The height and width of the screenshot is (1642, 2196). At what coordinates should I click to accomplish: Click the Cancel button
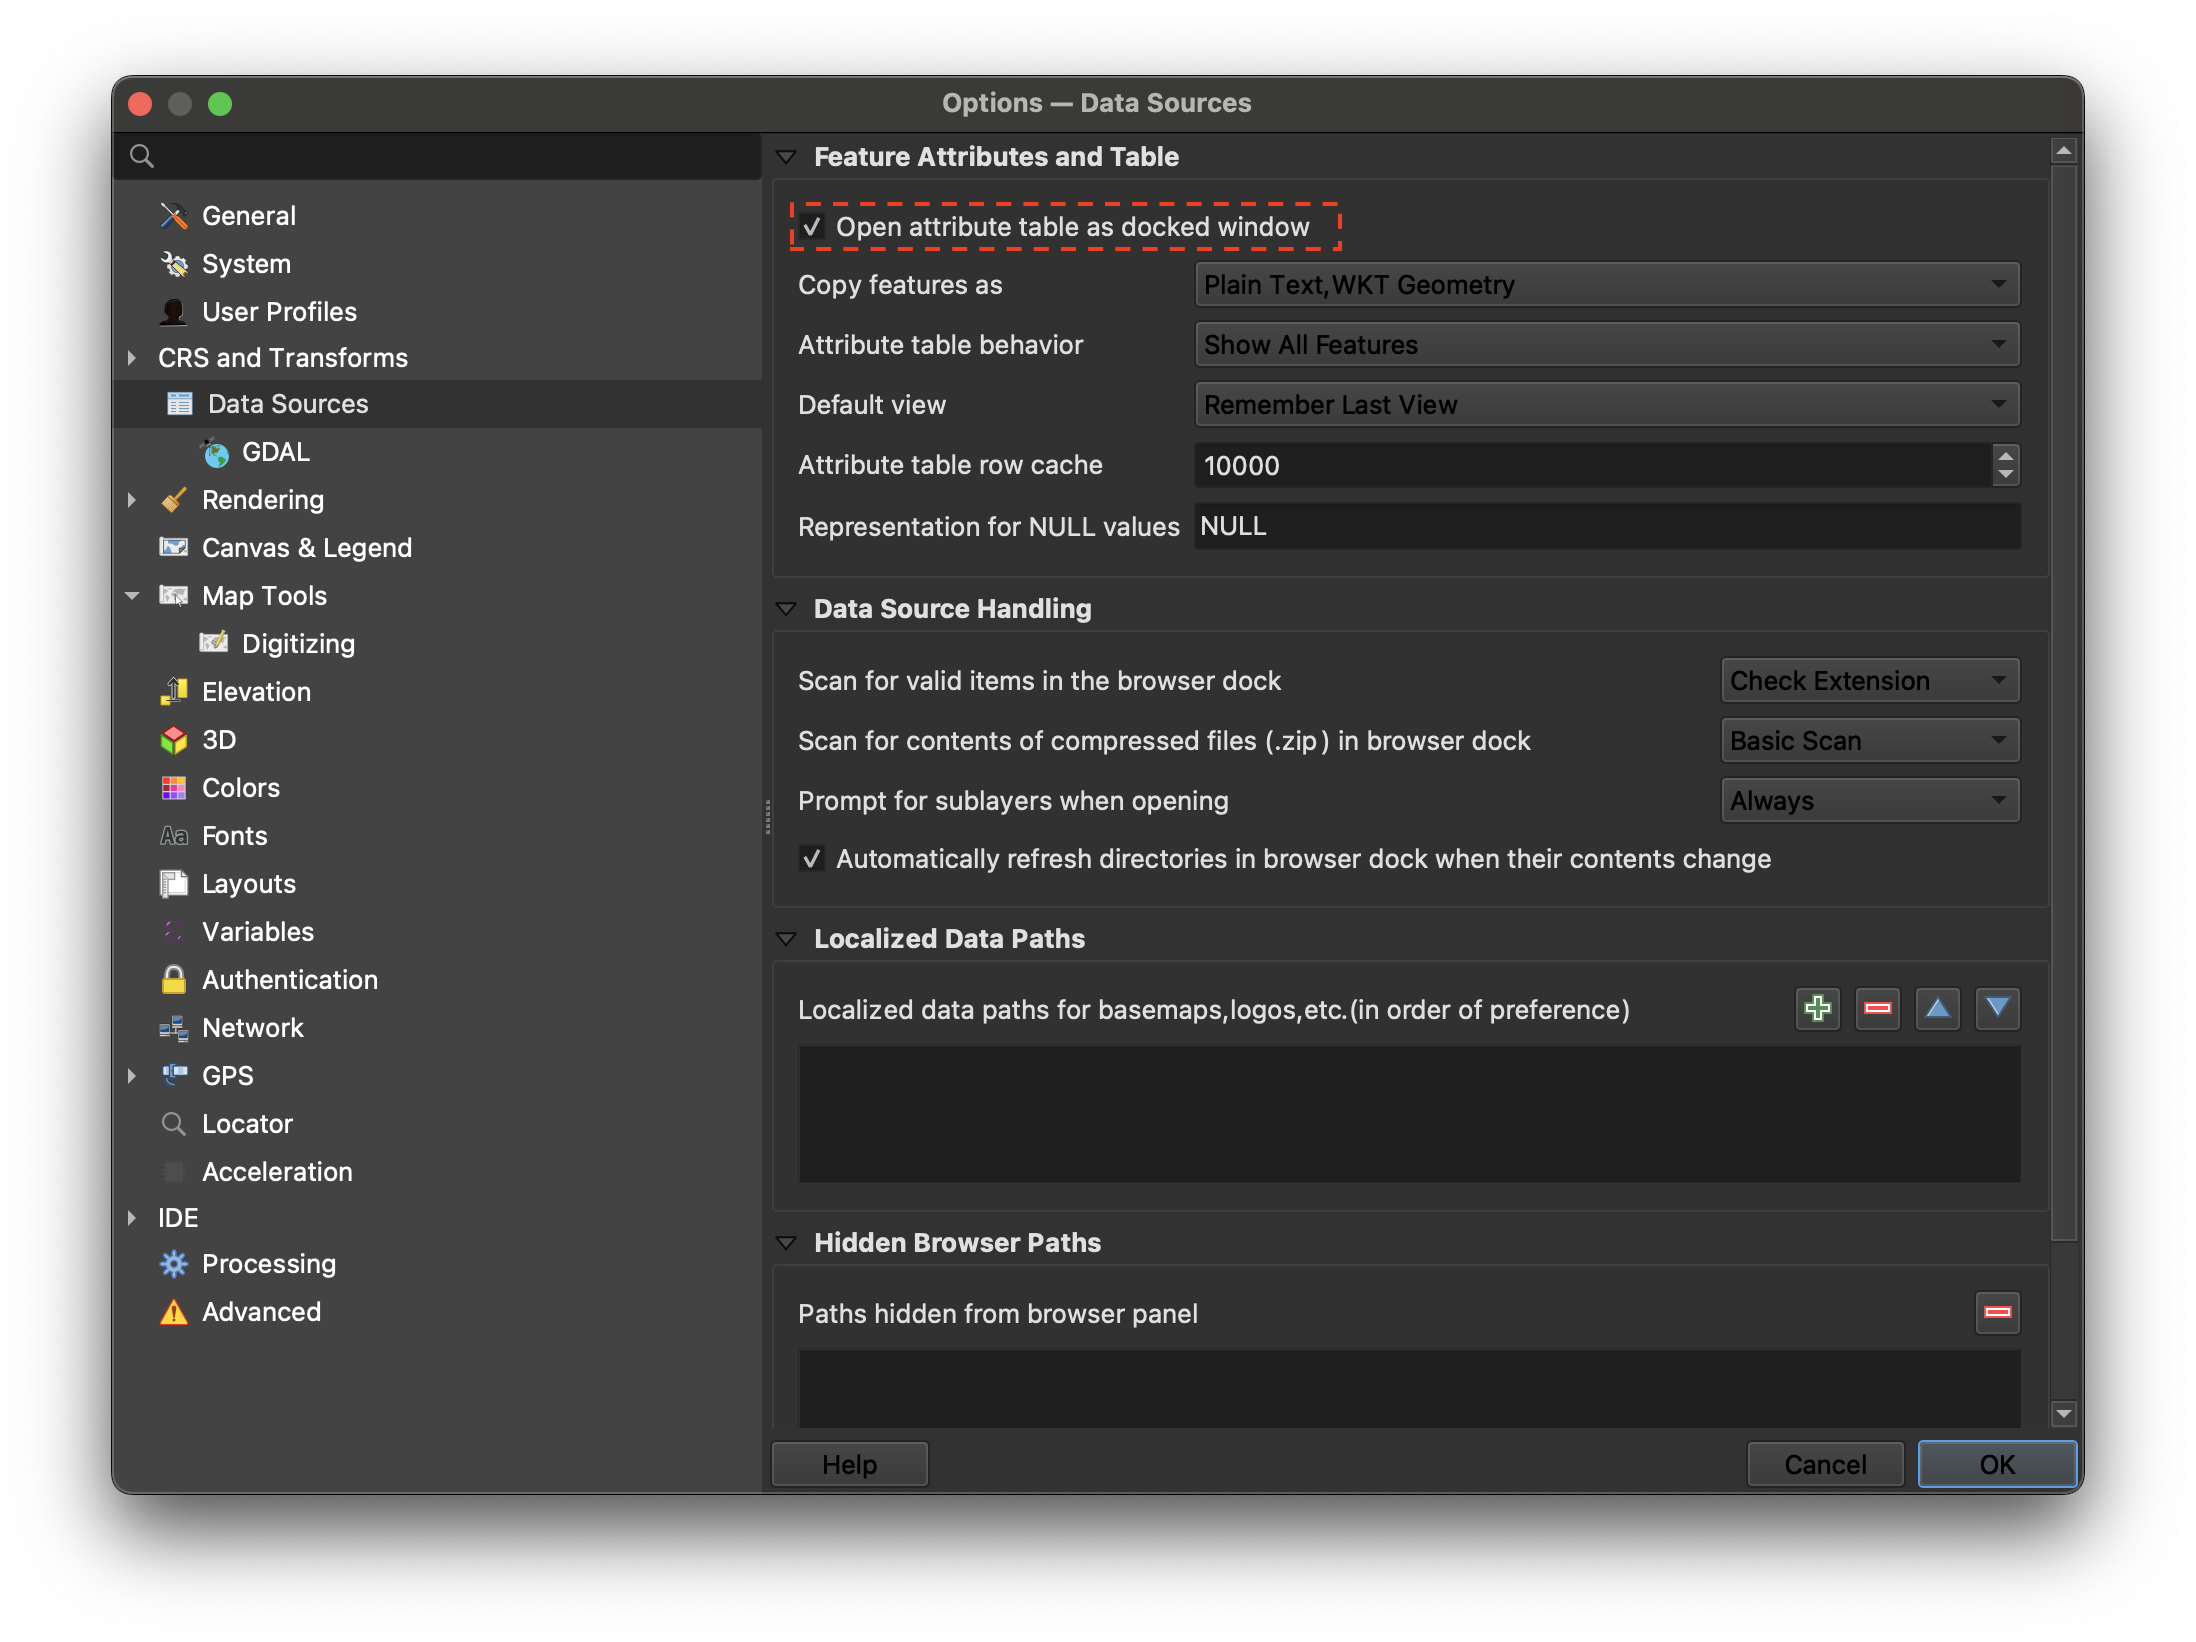(1824, 1464)
